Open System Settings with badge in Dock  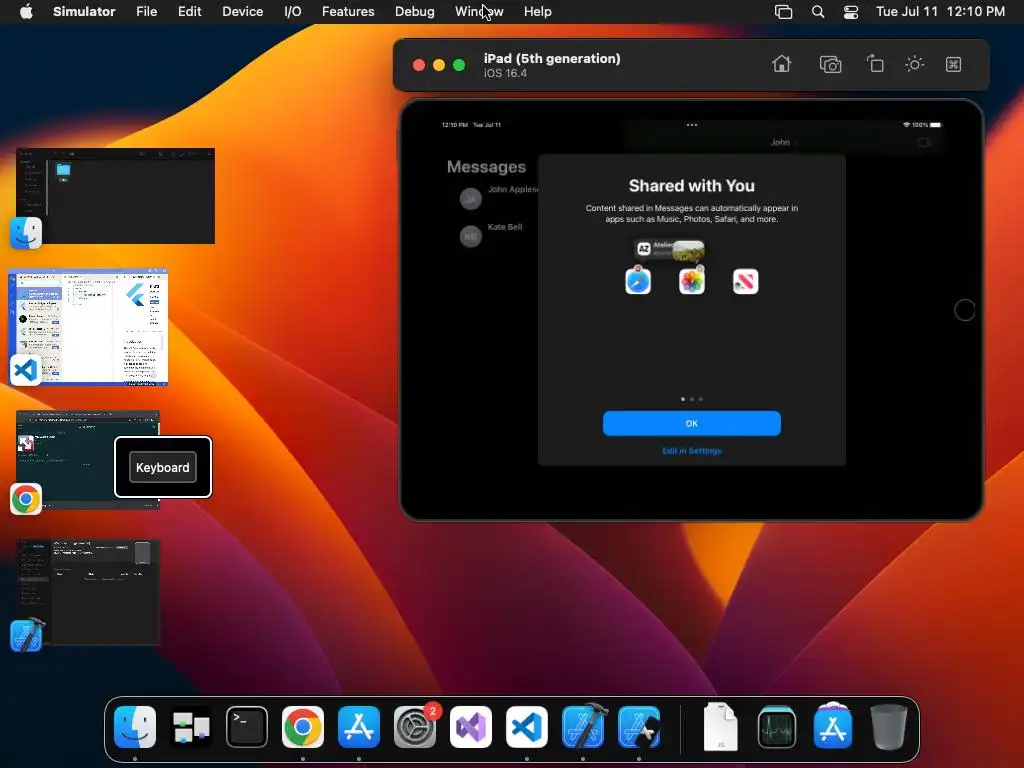(415, 727)
